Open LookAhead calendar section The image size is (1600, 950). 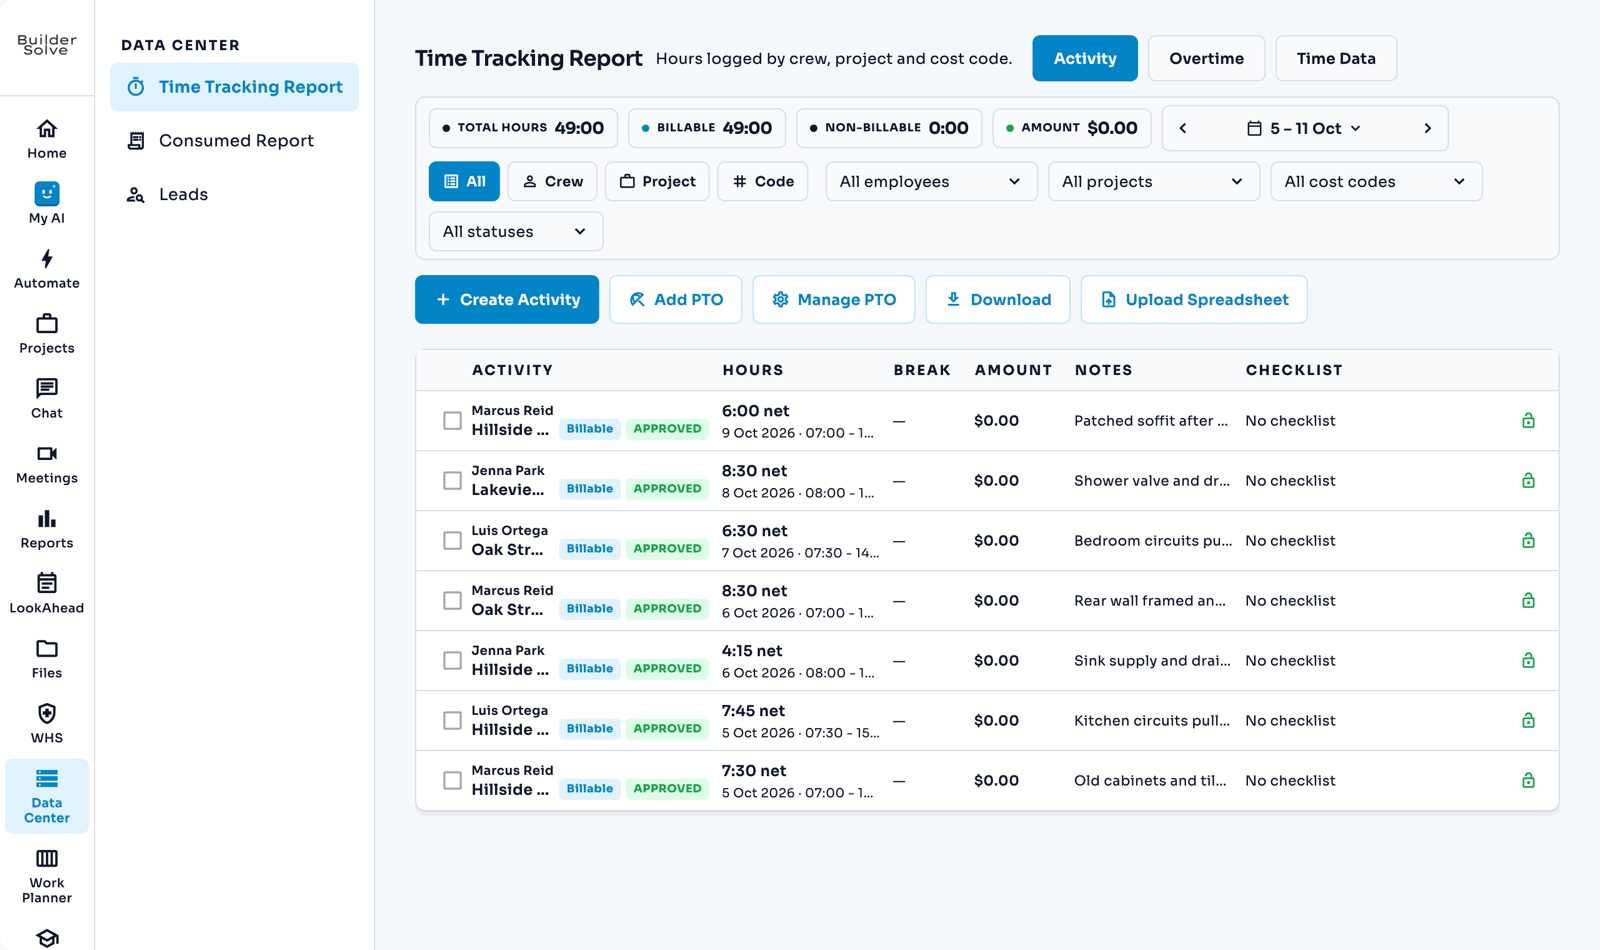47,594
